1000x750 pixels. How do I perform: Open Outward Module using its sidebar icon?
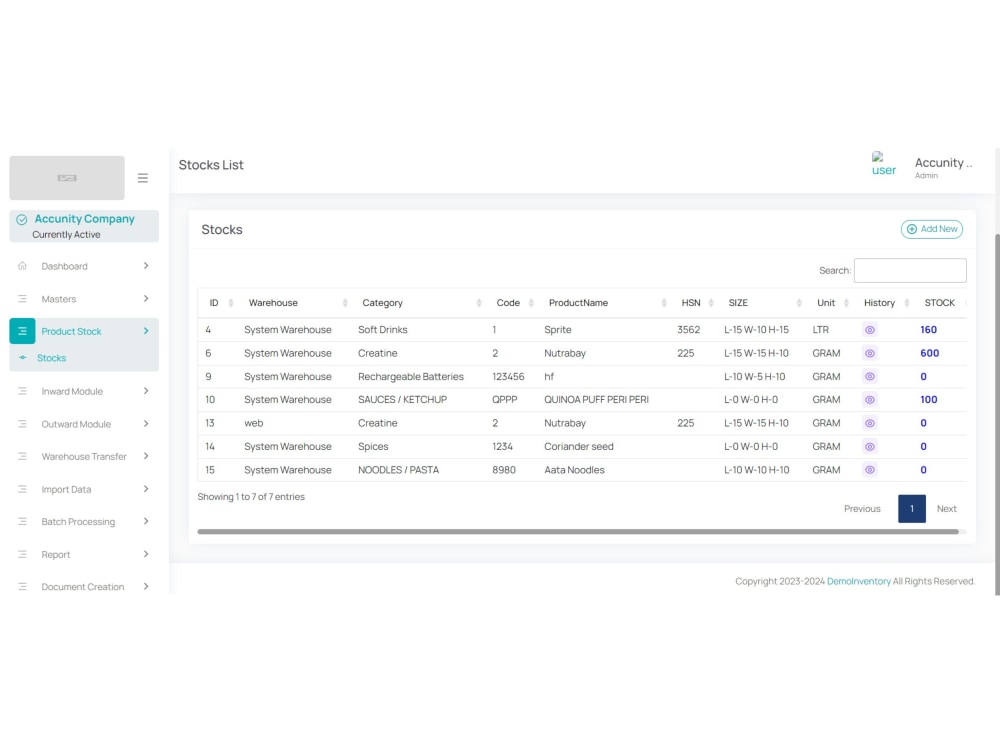22,423
